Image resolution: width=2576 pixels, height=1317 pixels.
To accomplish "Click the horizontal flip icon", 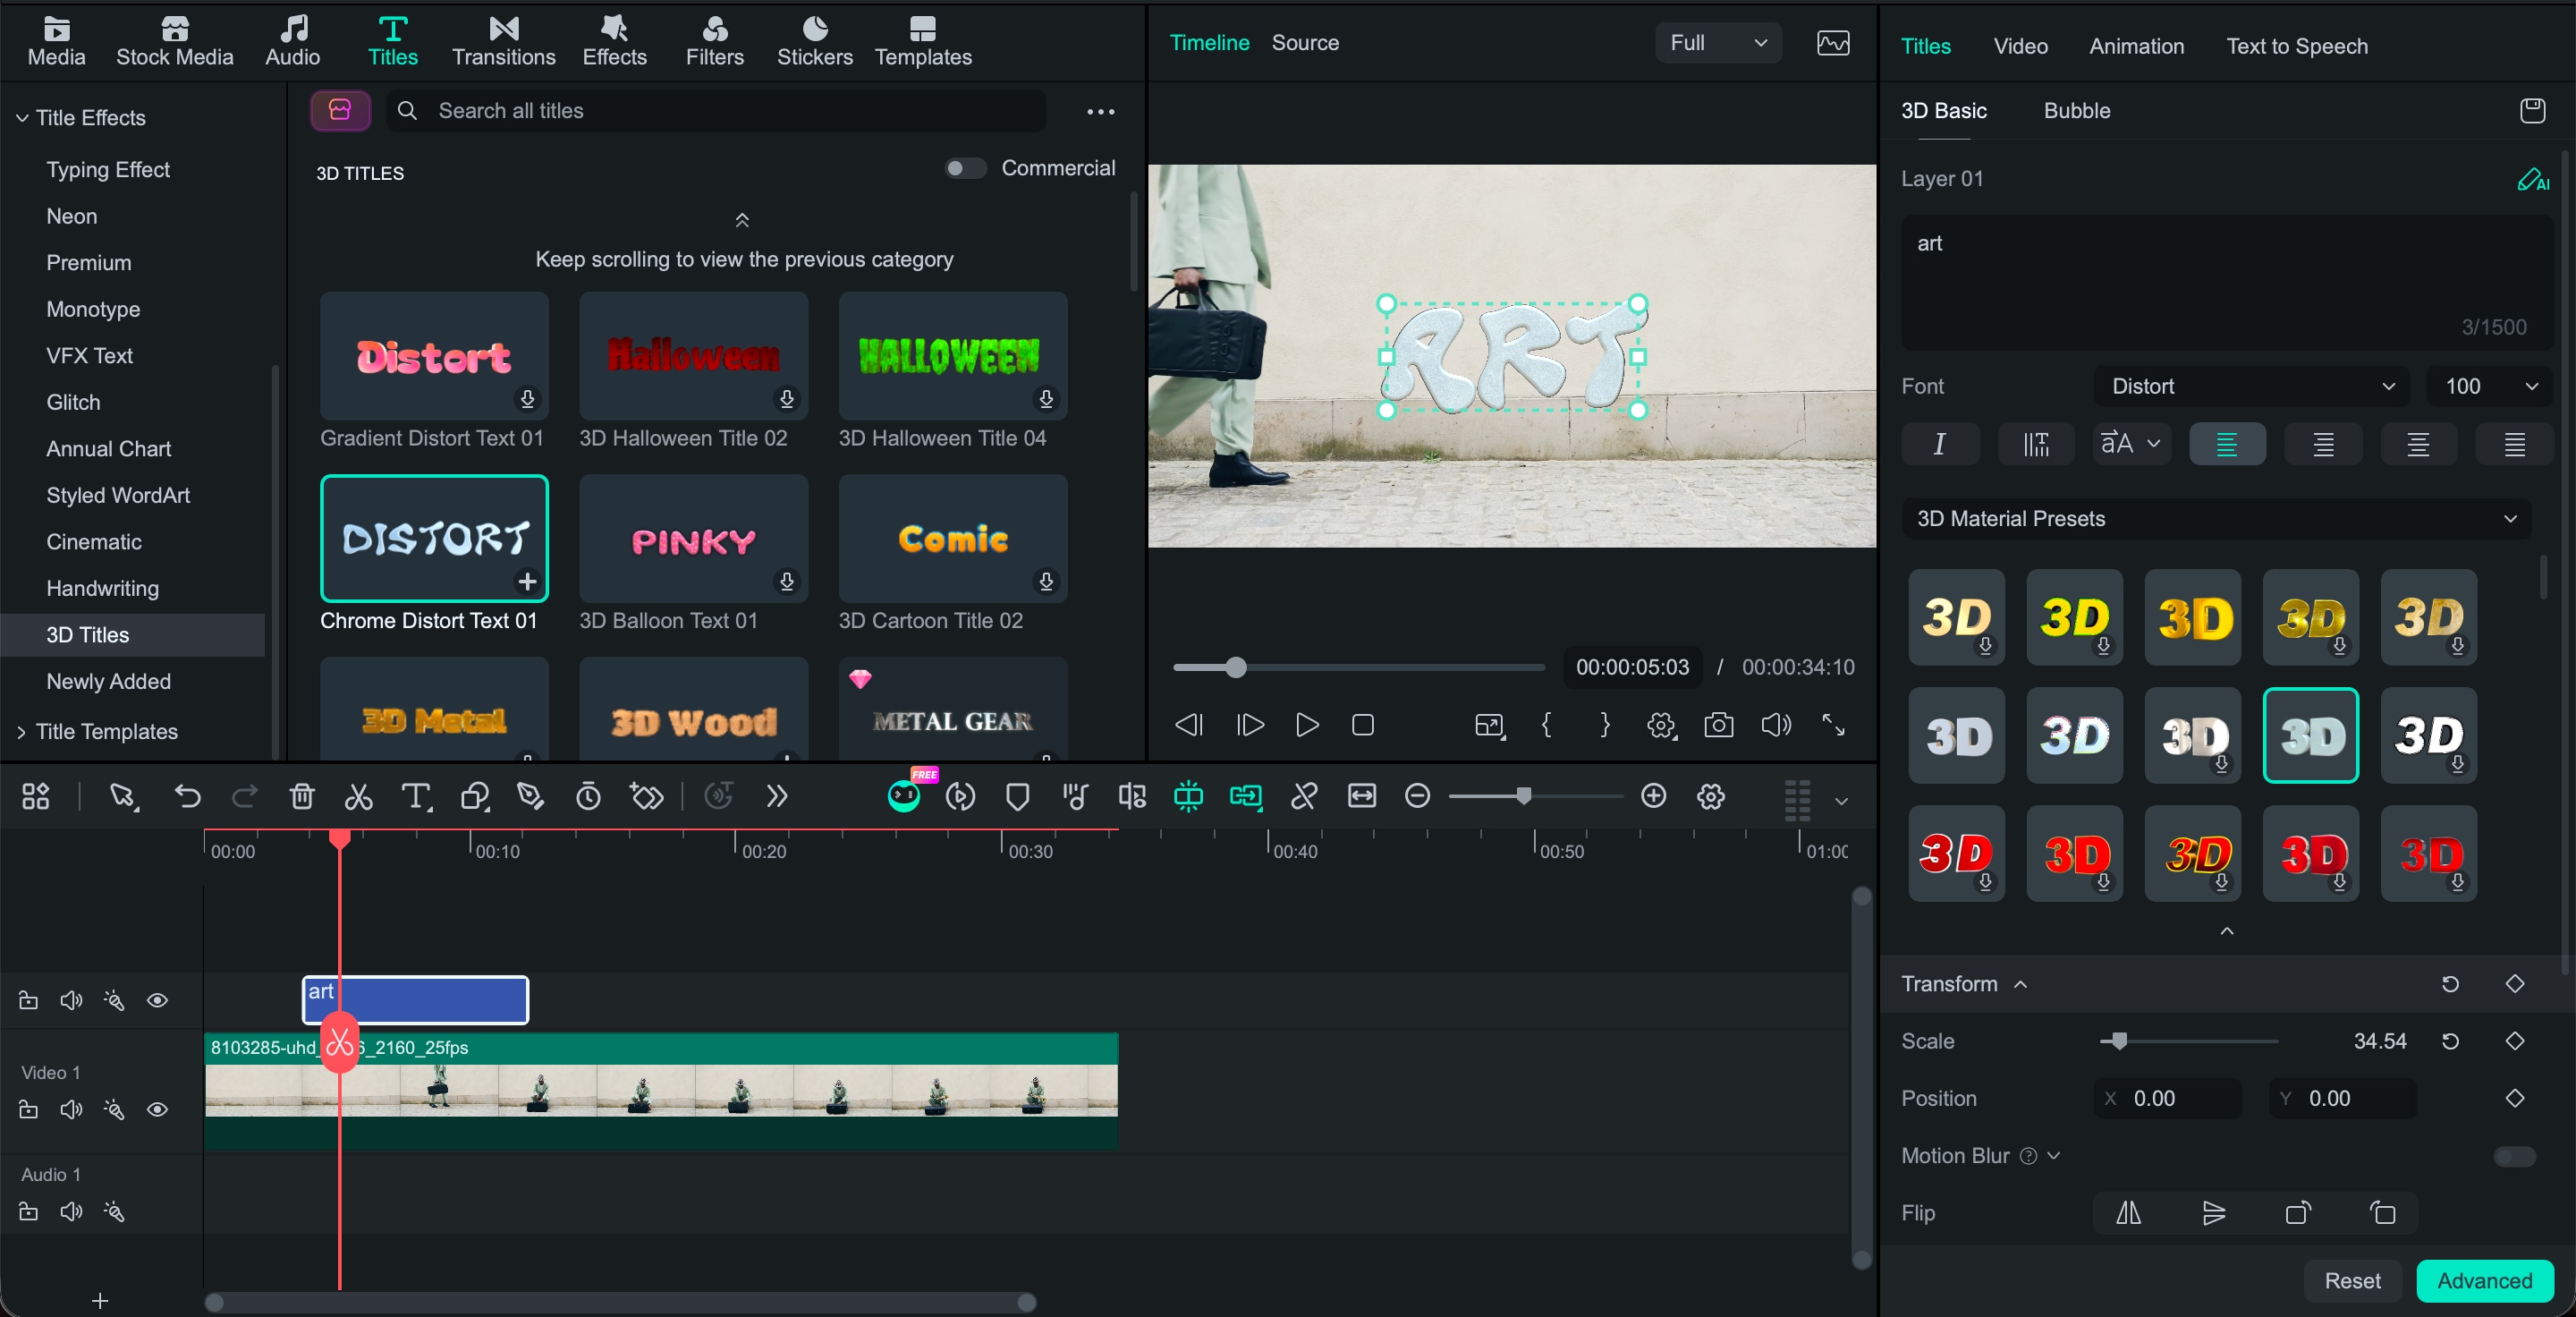I will click(x=2129, y=1213).
